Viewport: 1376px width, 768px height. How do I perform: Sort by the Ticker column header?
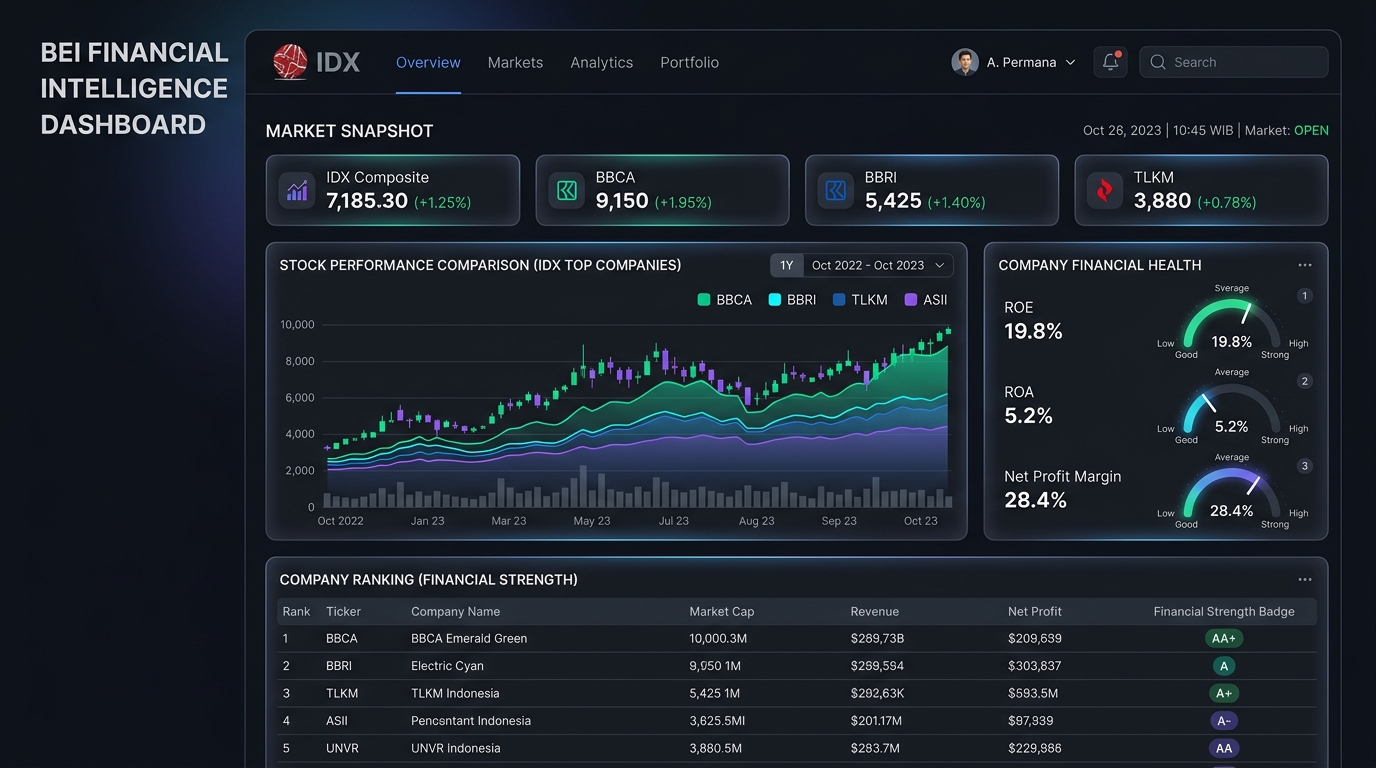tap(343, 611)
